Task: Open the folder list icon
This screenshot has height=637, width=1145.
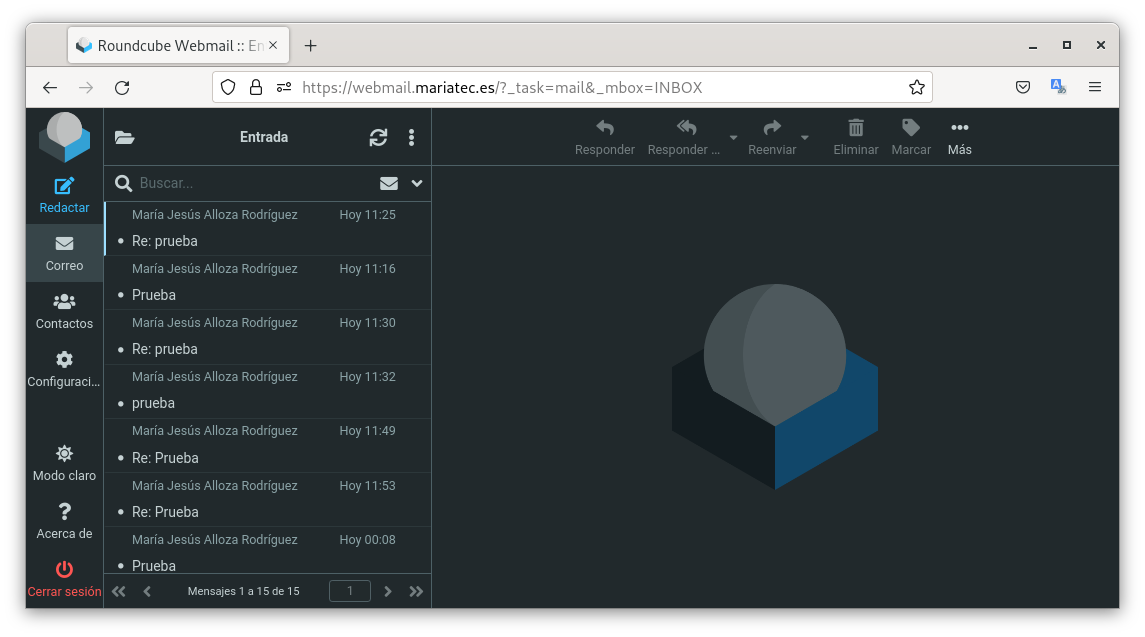Action: pos(124,138)
